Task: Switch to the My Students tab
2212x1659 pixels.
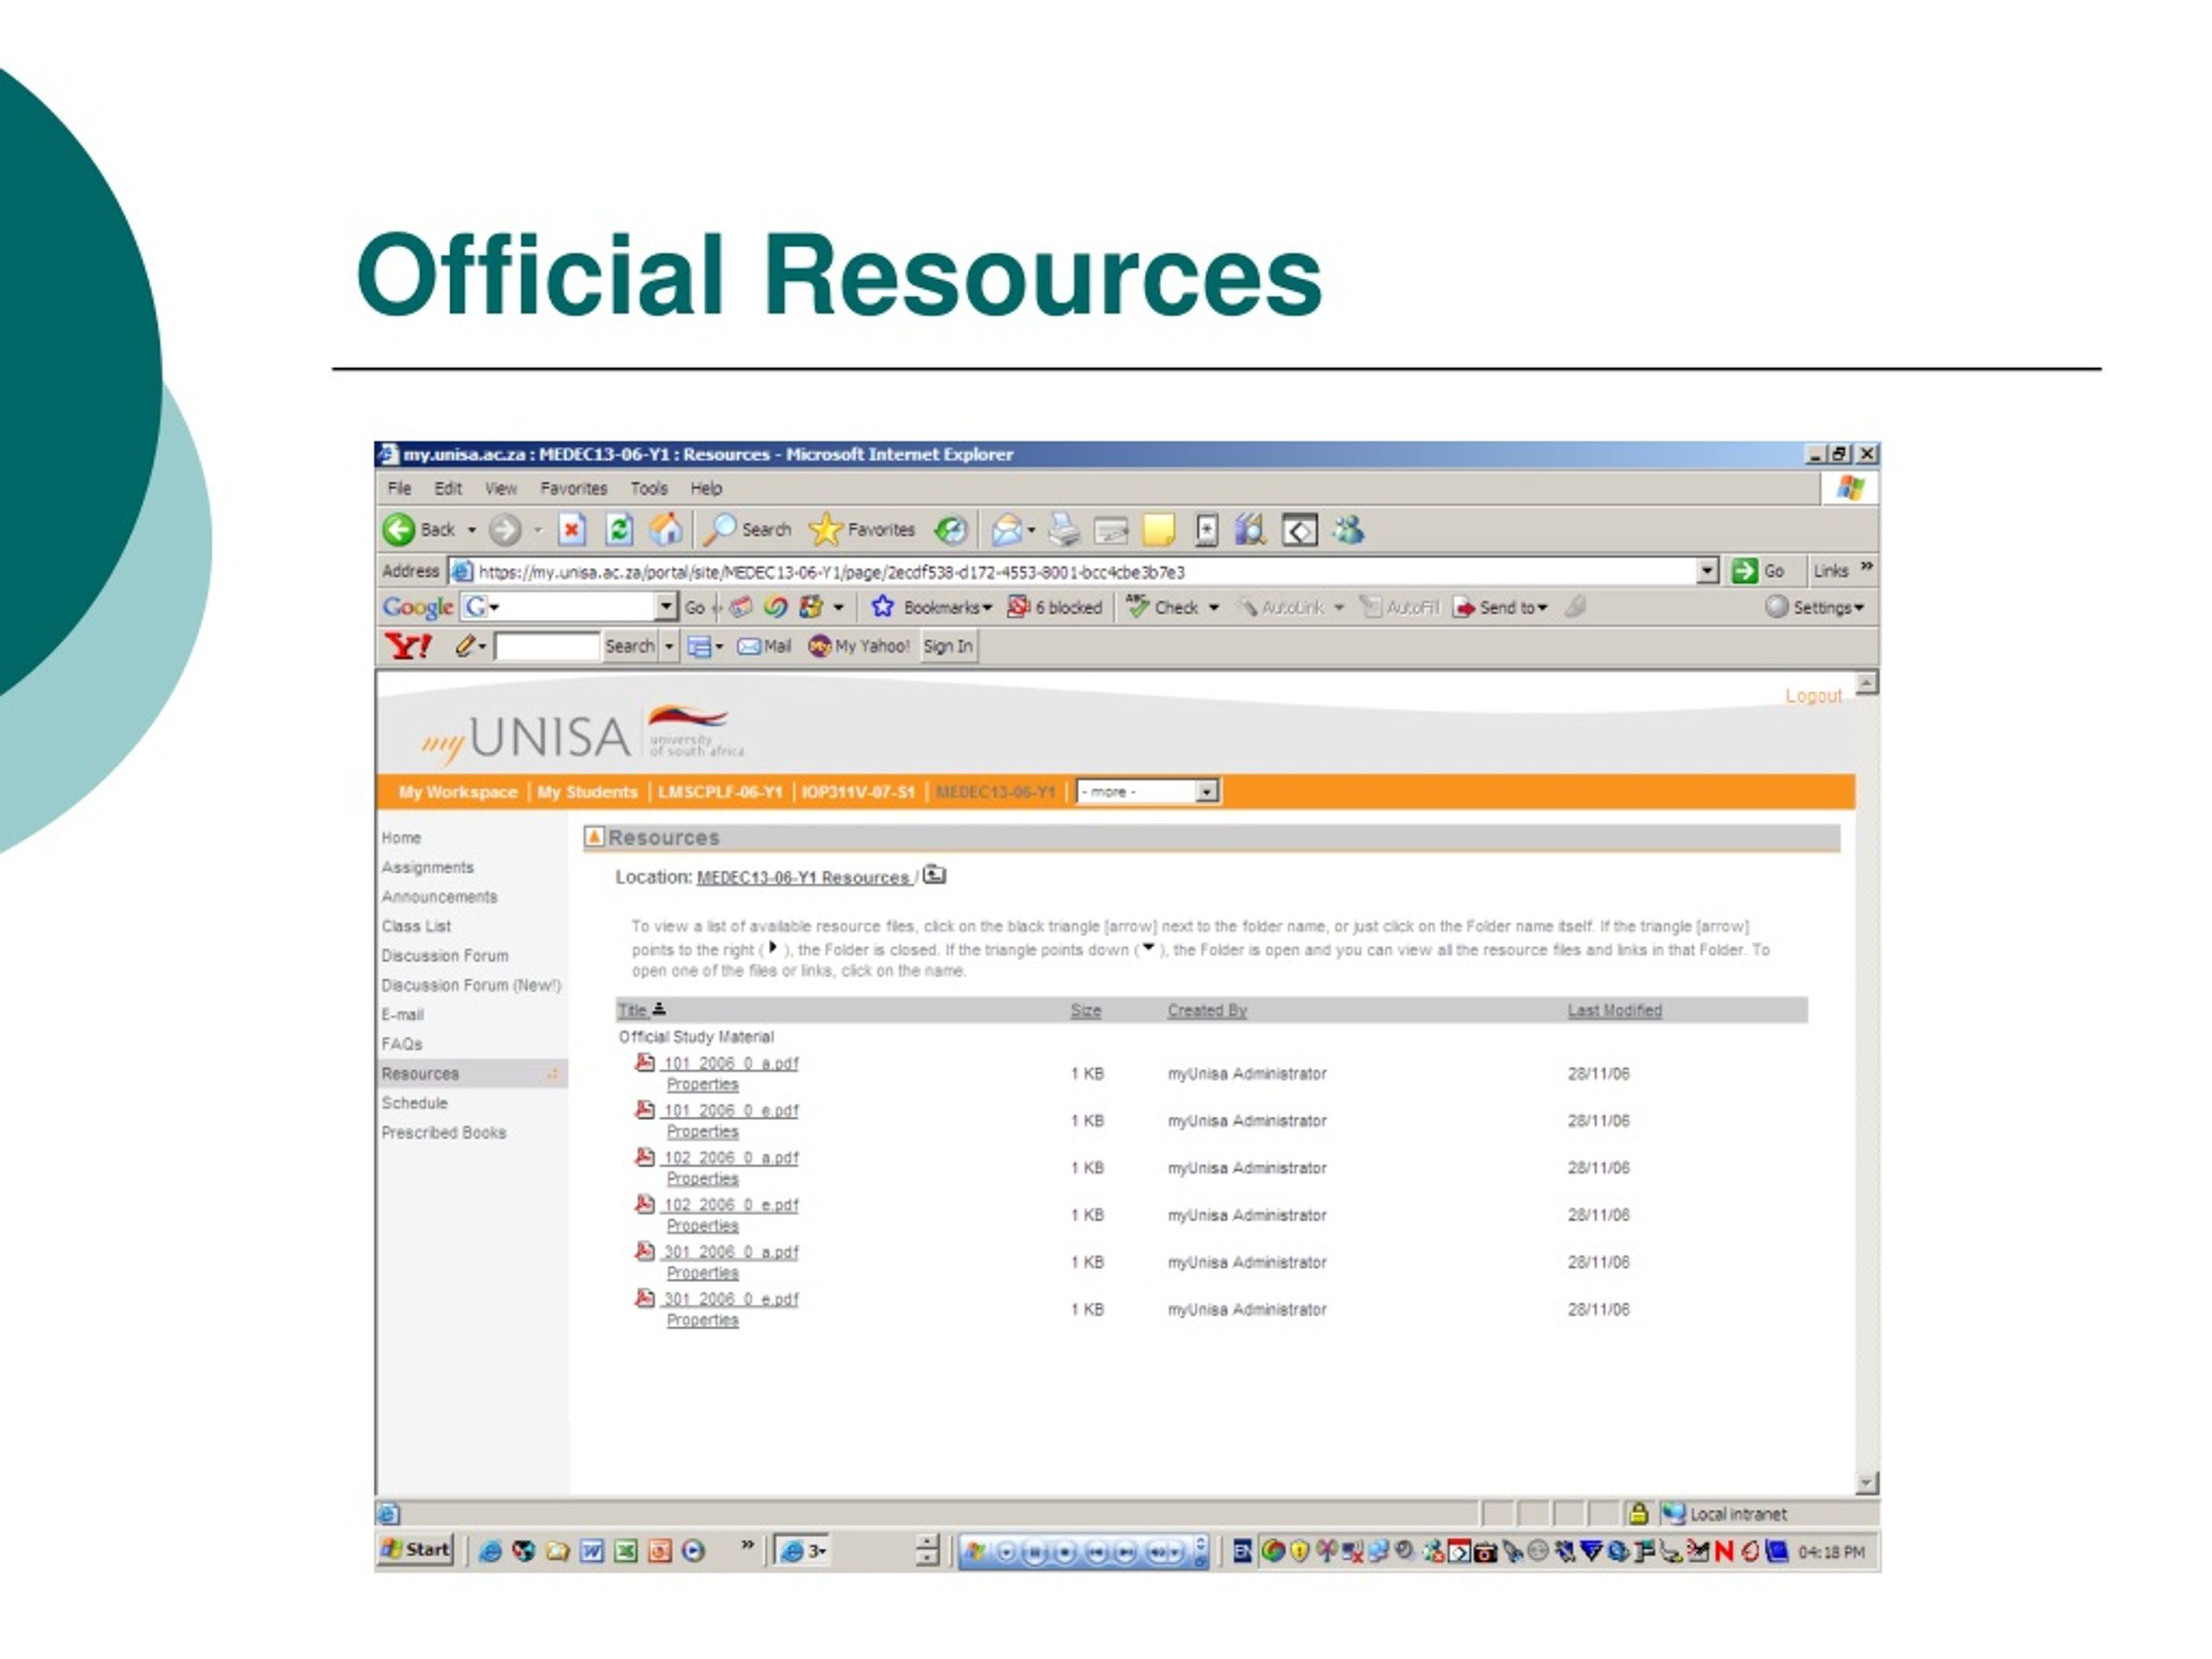Action: tap(587, 792)
